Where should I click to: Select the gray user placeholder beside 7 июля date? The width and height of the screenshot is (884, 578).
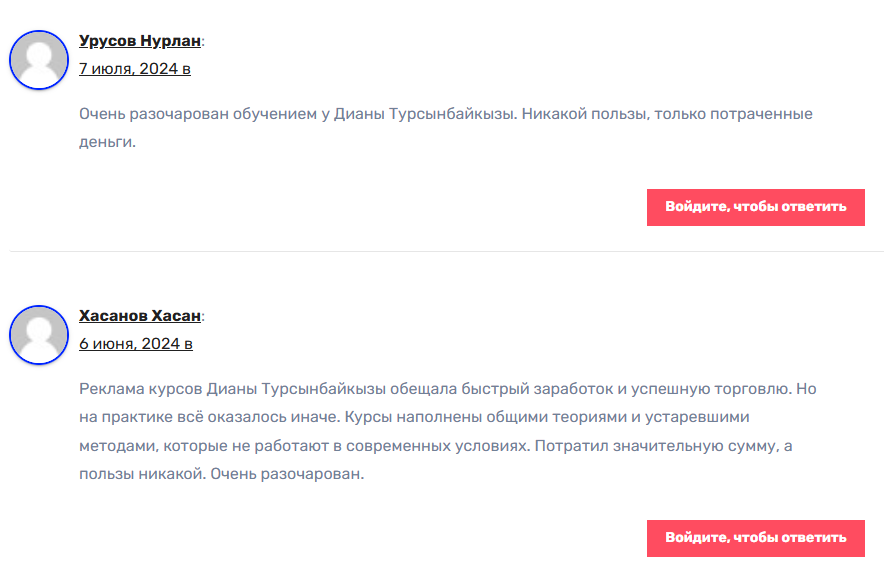[39, 60]
